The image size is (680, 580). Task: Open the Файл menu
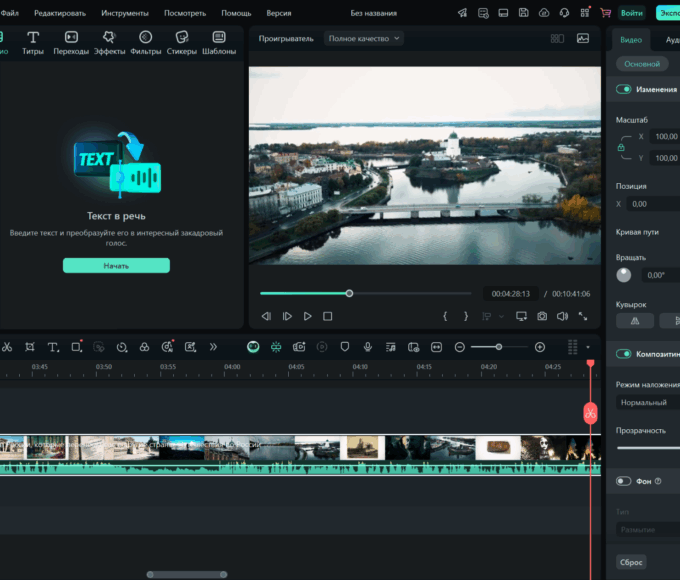[x=10, y=13]
